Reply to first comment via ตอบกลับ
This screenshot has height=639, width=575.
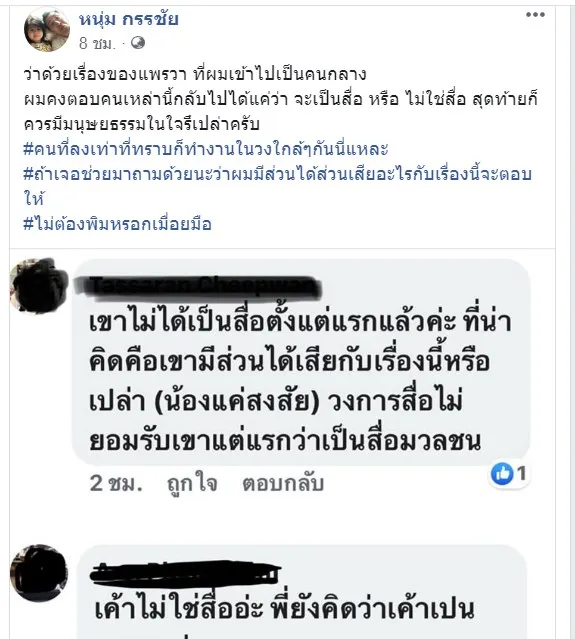(283, 484)
